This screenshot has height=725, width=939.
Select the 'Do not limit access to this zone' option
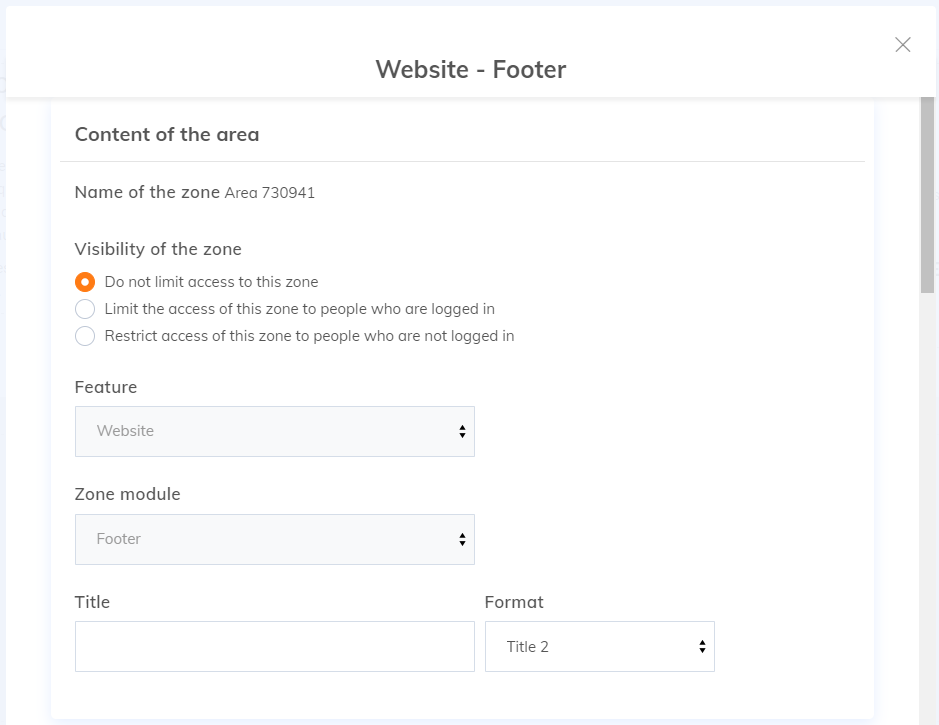(x=85, y=282)
